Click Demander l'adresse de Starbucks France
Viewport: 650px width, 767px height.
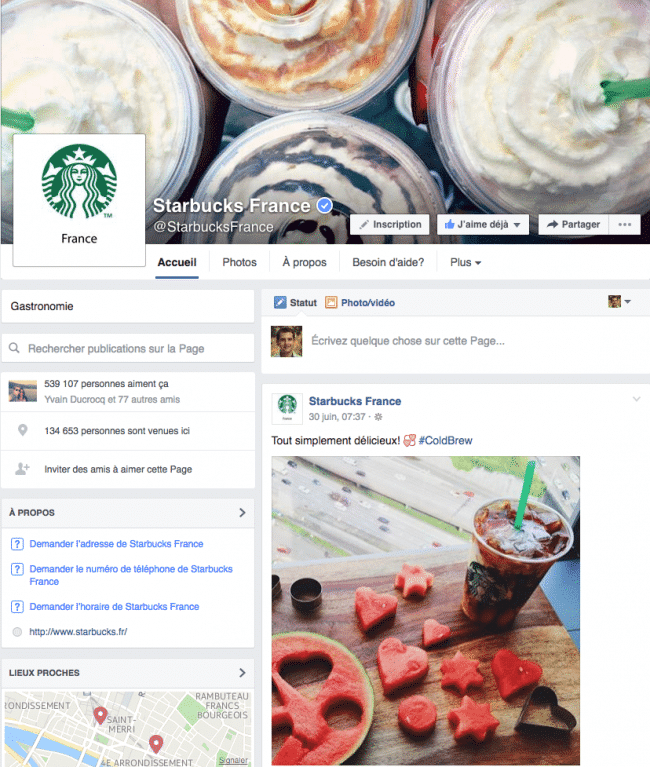(x=116, y=544)
